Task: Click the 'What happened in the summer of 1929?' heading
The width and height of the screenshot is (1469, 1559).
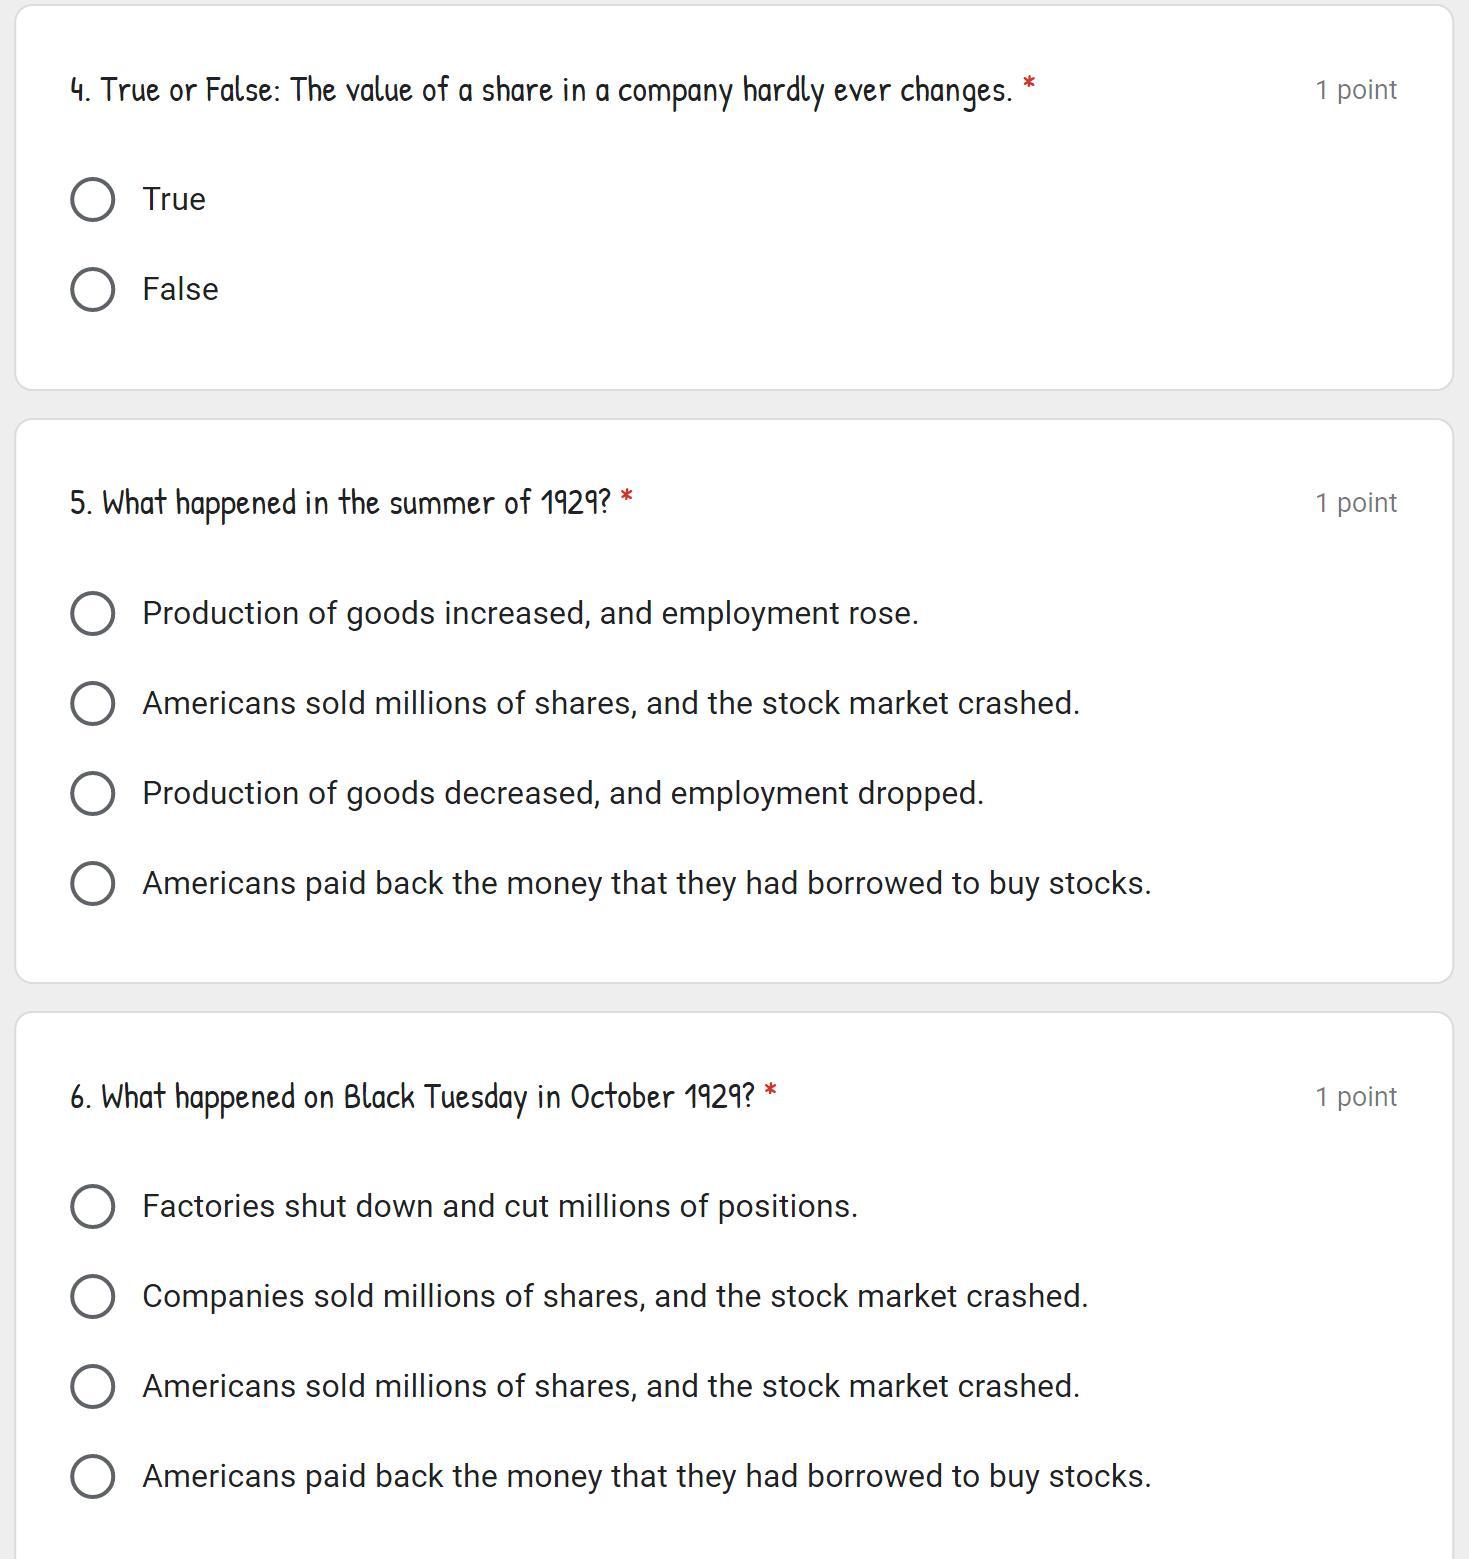Action: pos(340,502)
